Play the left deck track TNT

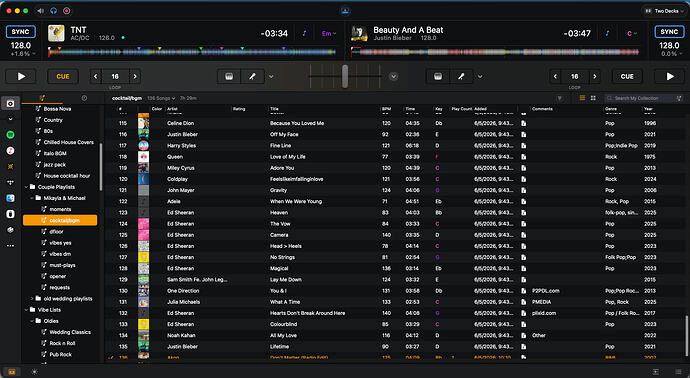[21, 77]
